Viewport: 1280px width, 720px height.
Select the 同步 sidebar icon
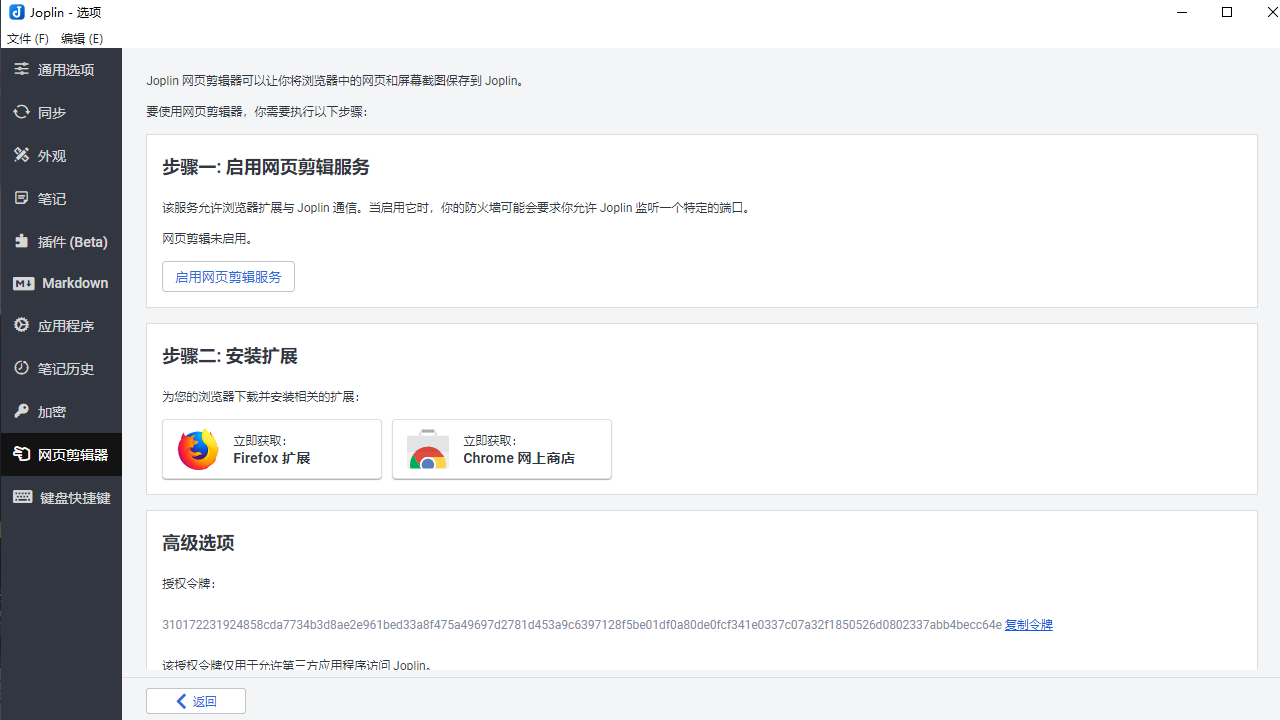(x=60, y=112)
